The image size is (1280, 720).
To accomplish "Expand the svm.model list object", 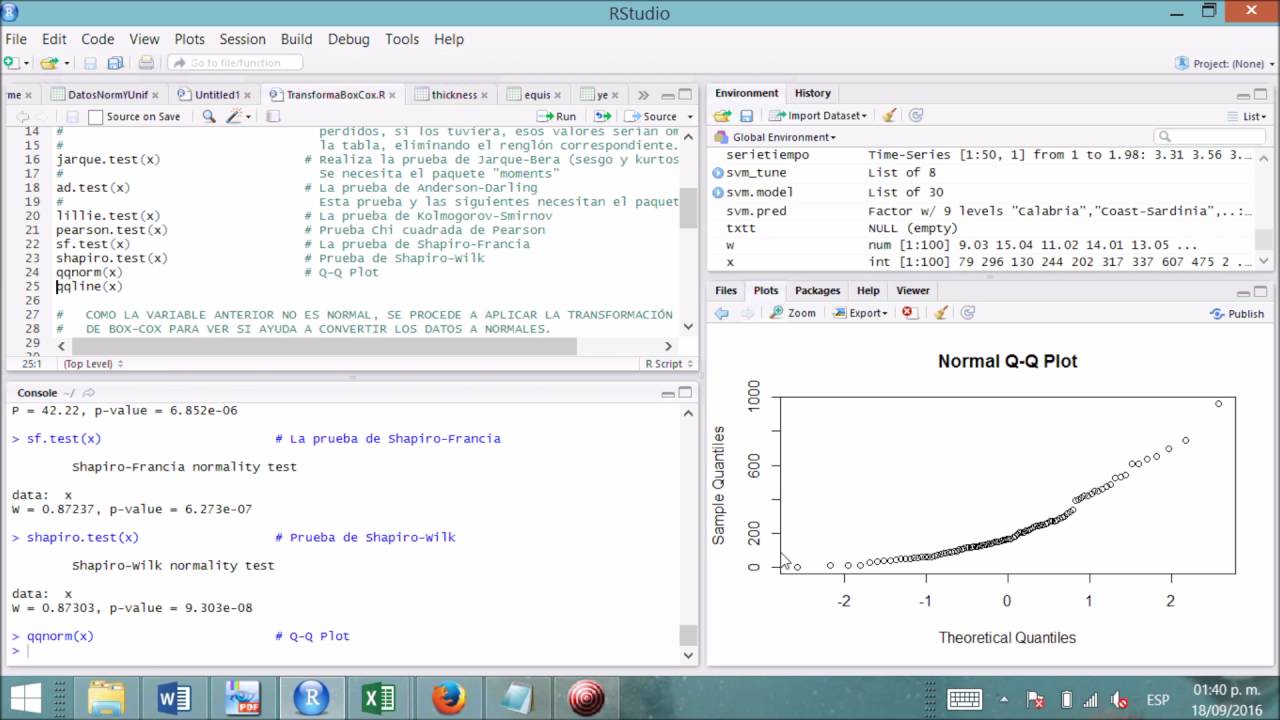I will click(718, 192).
